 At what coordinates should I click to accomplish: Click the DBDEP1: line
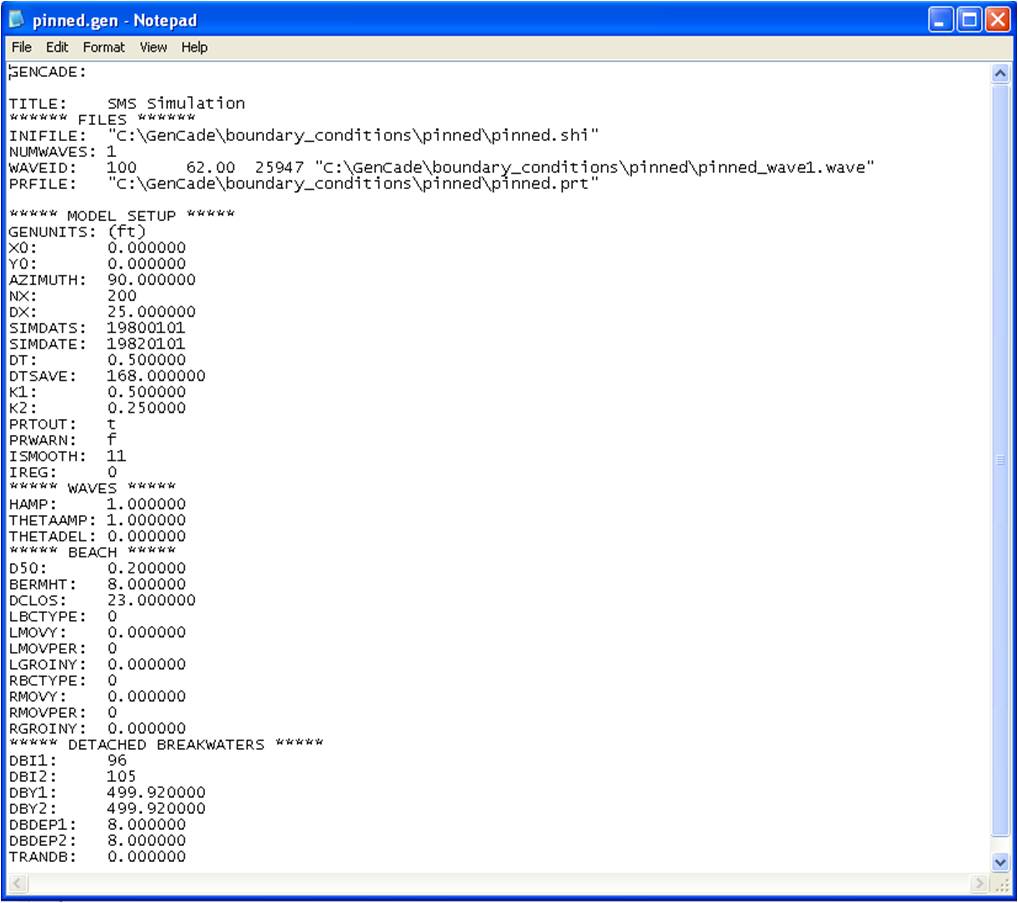click(97, 824)
